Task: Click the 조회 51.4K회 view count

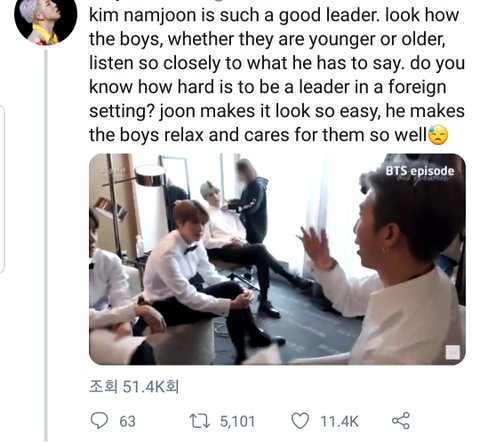Action: (x=134, y=387)
